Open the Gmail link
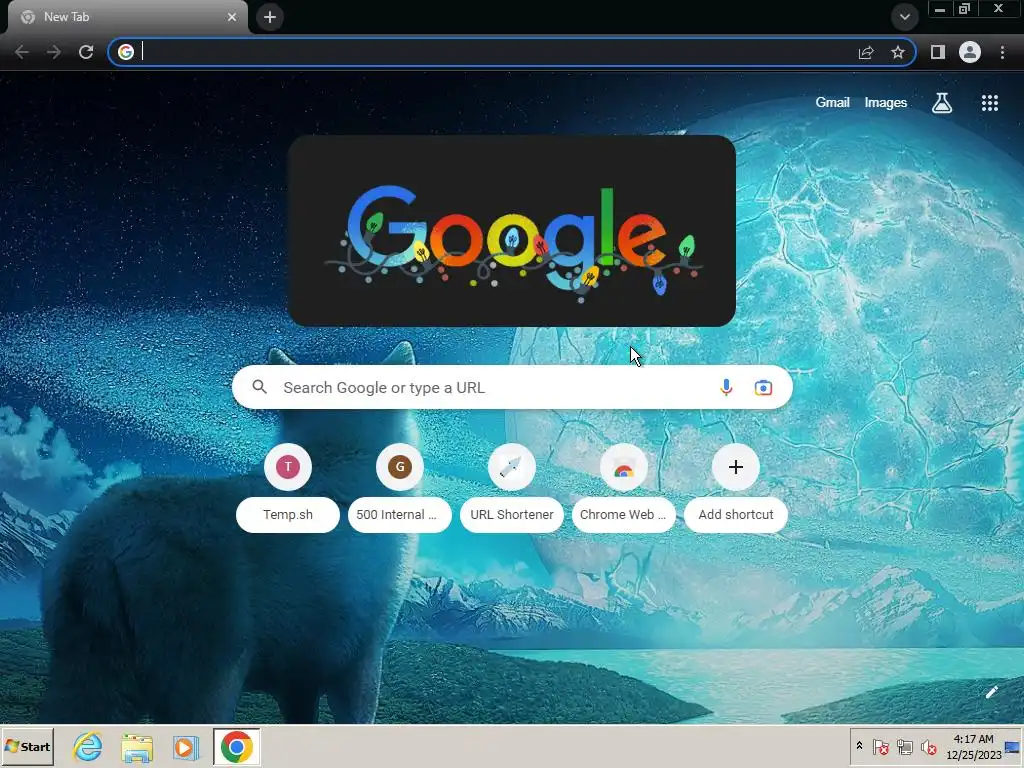Screen dimensions: 1024x768 (x=832, y=103)
